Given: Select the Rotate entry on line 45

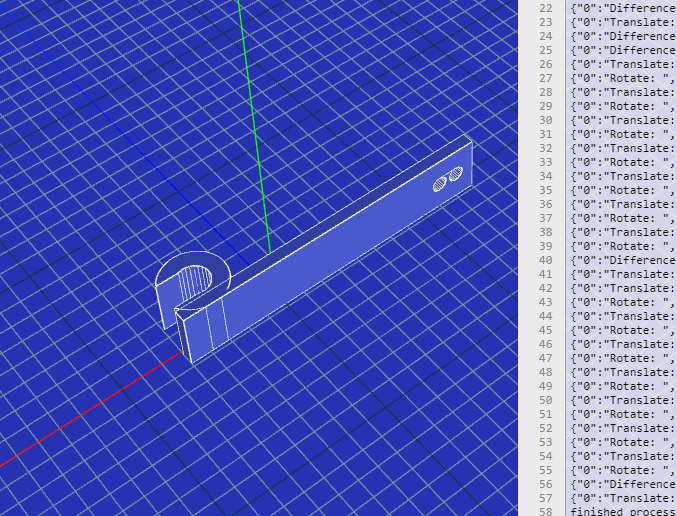Looking at the screenshot, I should tap(622, 330).
